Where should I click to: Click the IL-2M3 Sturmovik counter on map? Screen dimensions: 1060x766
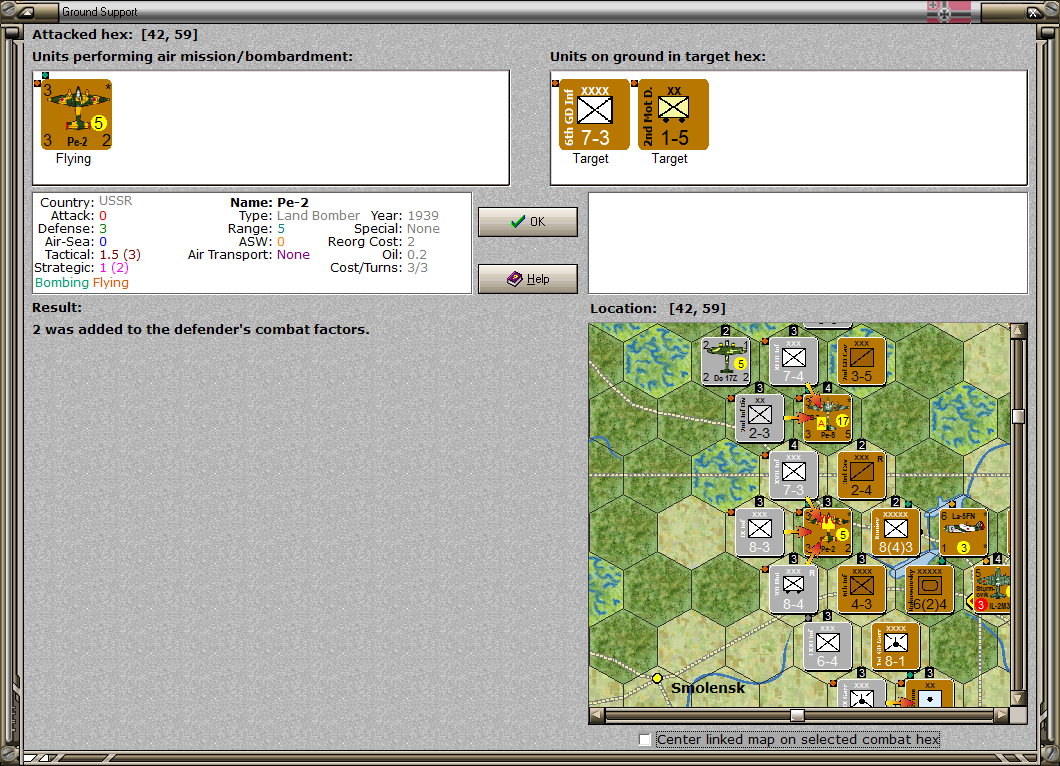point(992,589)
